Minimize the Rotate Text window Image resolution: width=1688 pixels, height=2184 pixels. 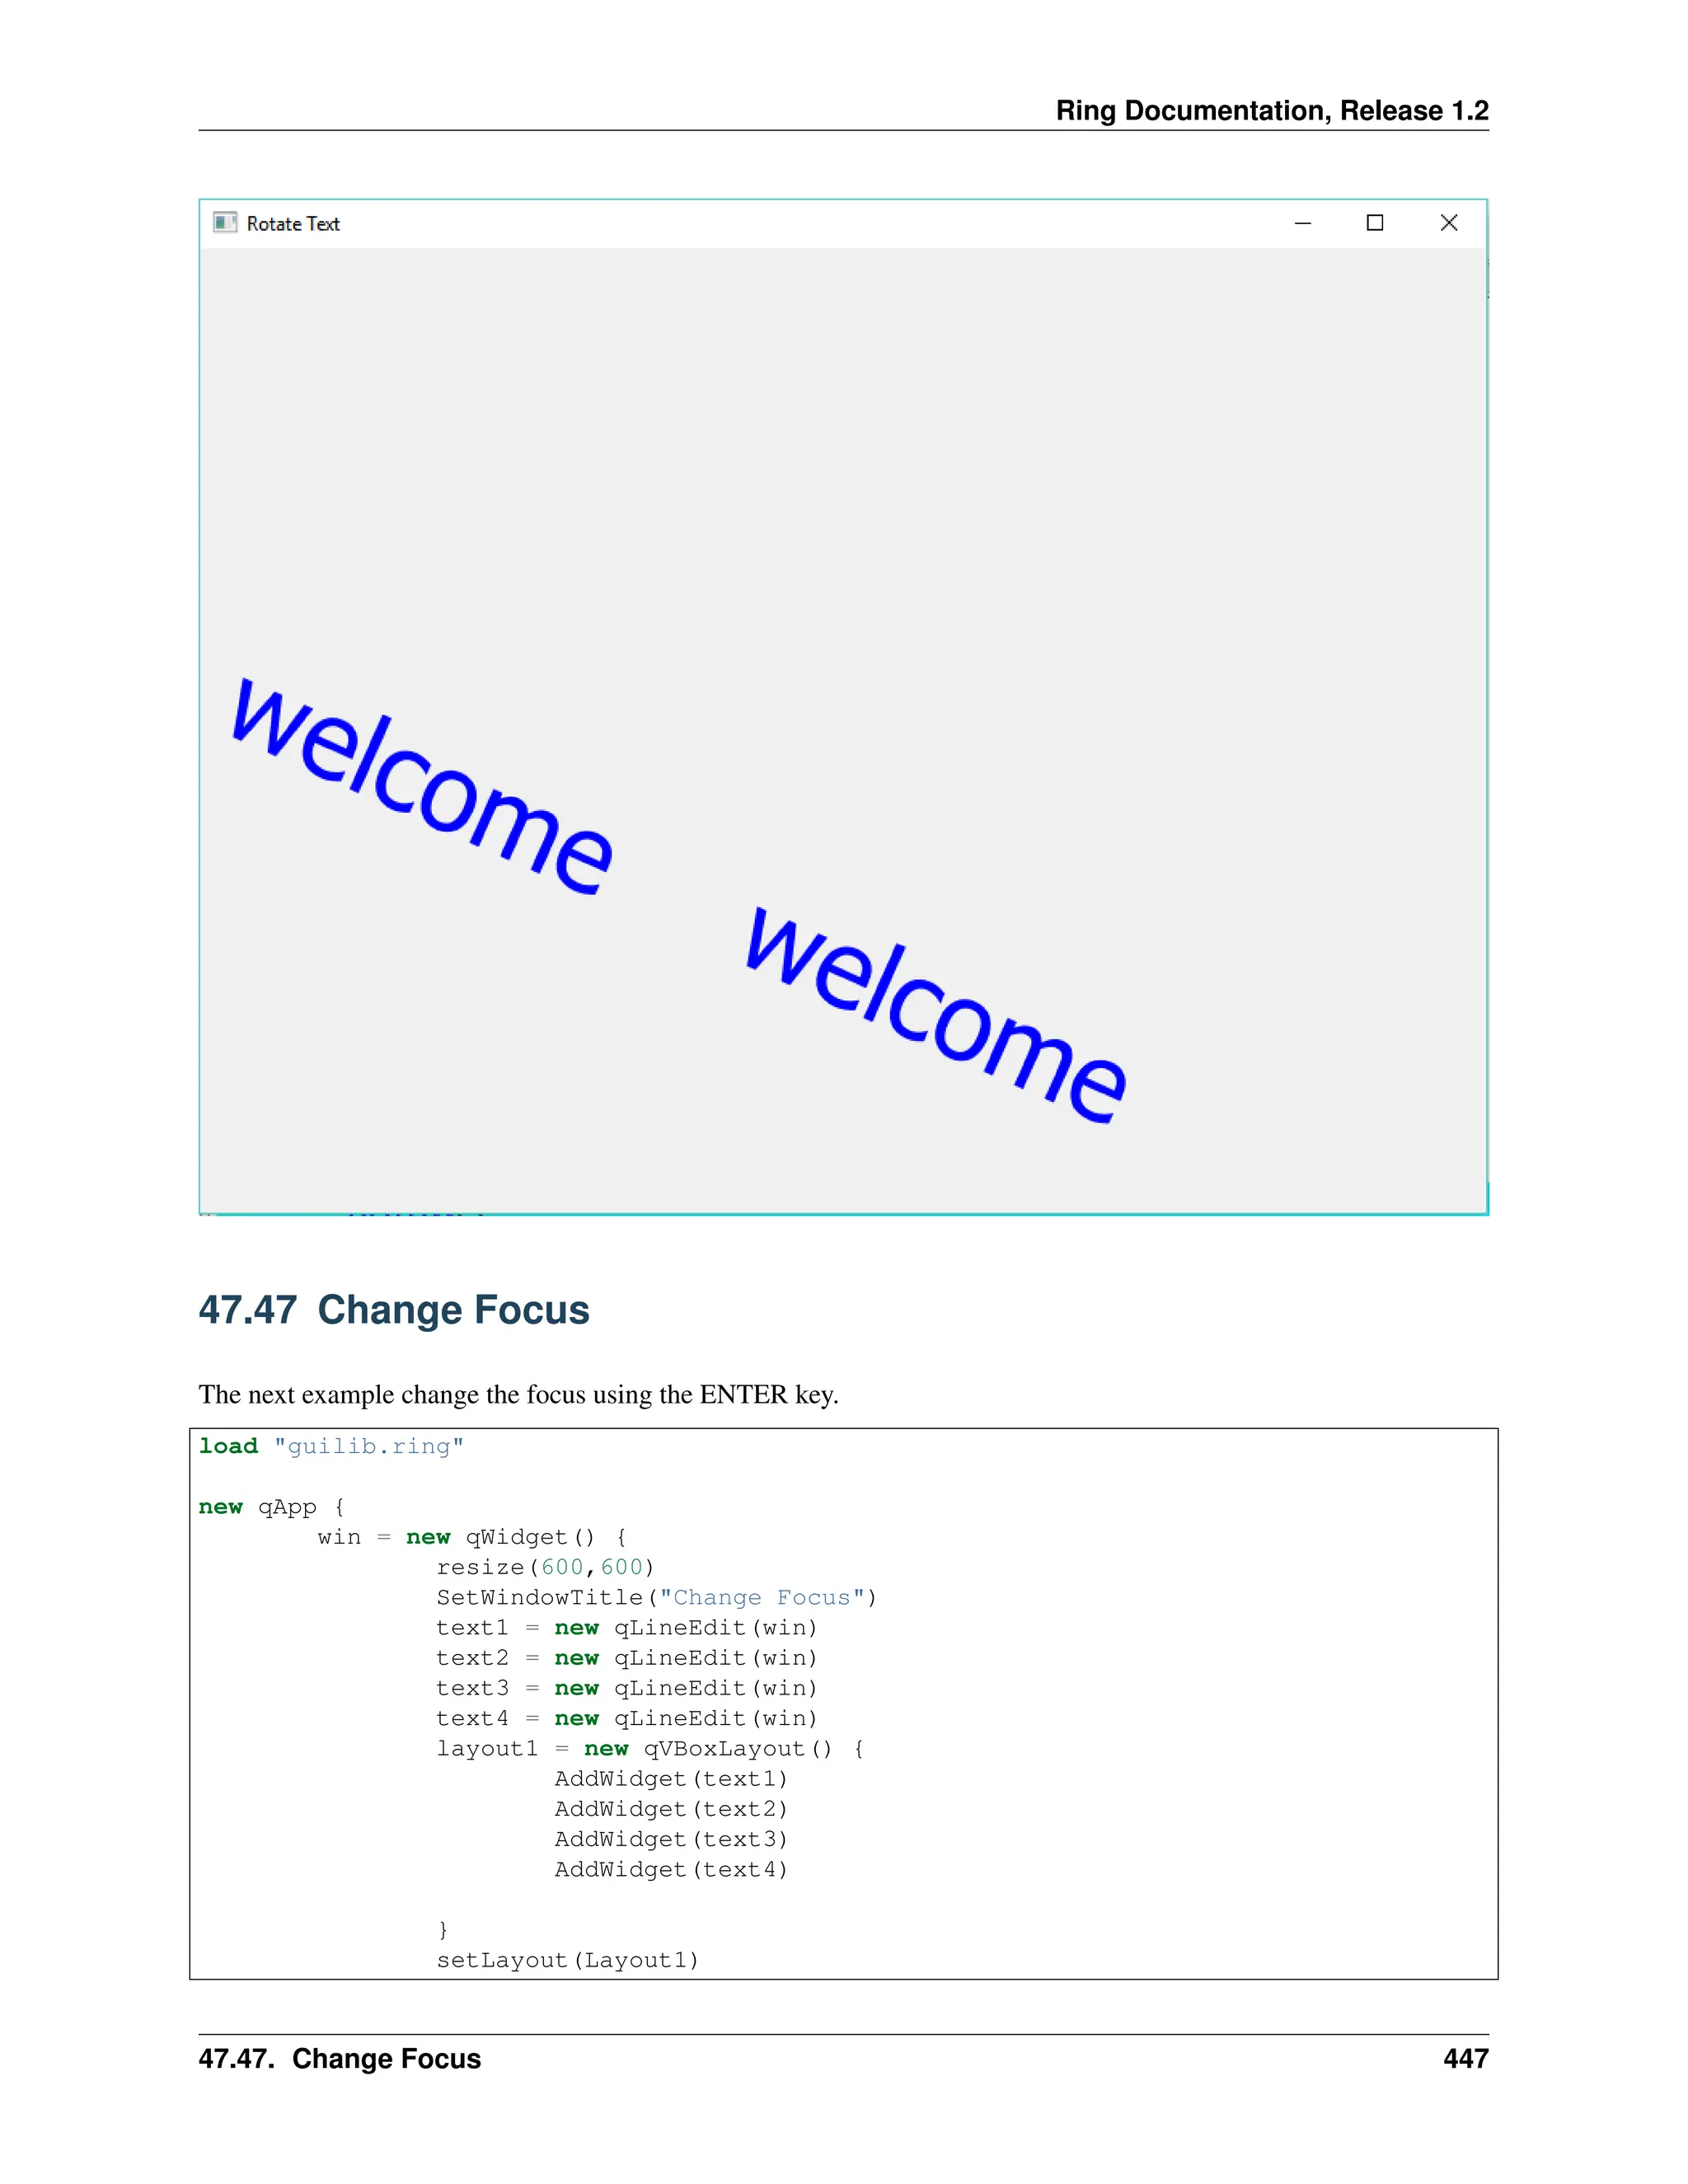(x=1302, y=223)
